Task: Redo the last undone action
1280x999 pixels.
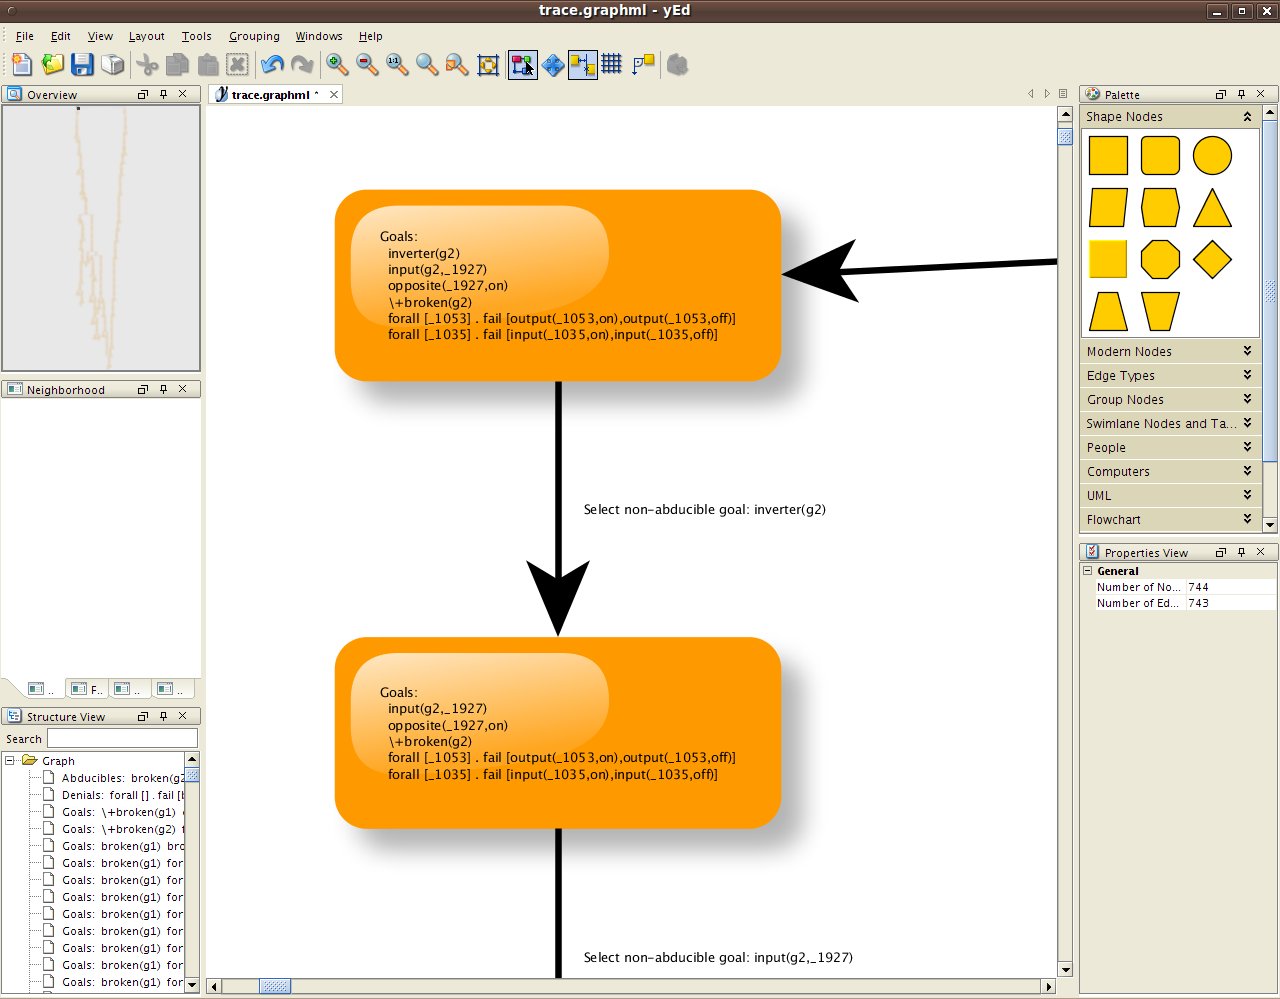Action: click(x=302, y=65)
